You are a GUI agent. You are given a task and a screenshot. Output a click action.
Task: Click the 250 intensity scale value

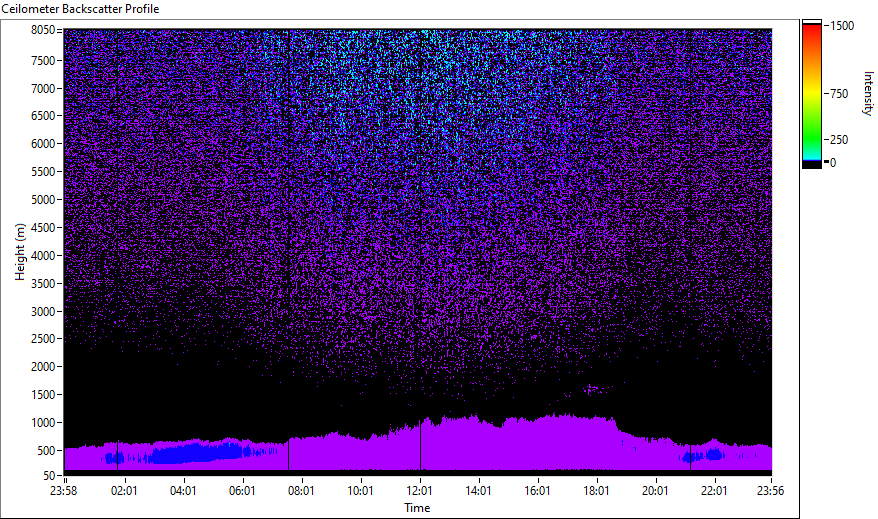[839, 140]
